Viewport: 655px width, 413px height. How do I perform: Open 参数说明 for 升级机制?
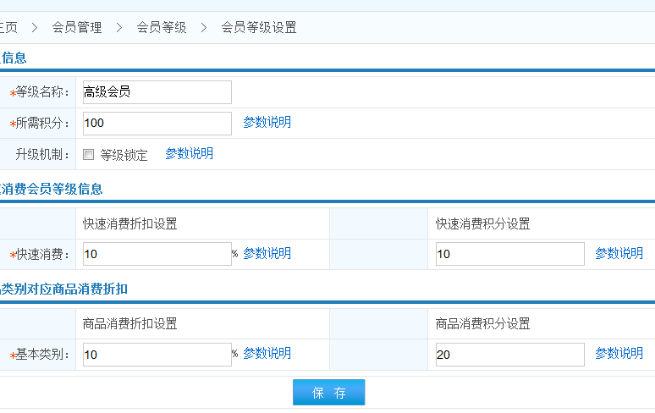coord(189,154)
